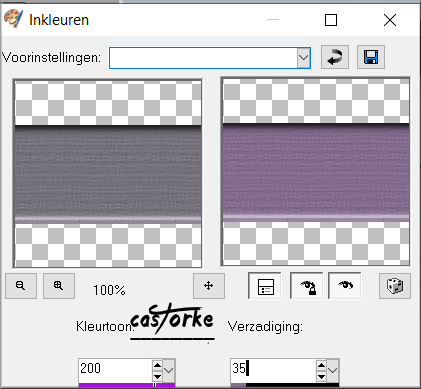421x389 pixels.
Task: Decrease Verzadiging with the down spinner arrow
Action: coord(321,376)
